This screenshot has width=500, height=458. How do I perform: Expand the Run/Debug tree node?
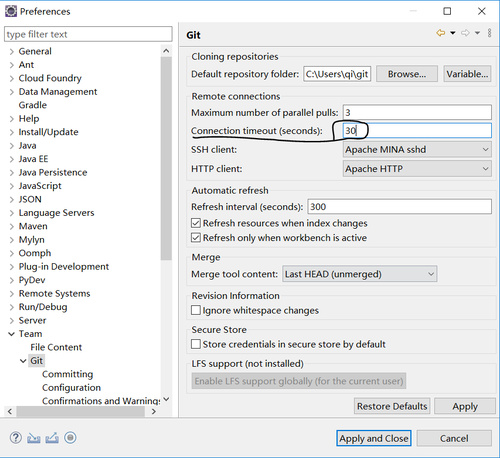coord(12,307)
